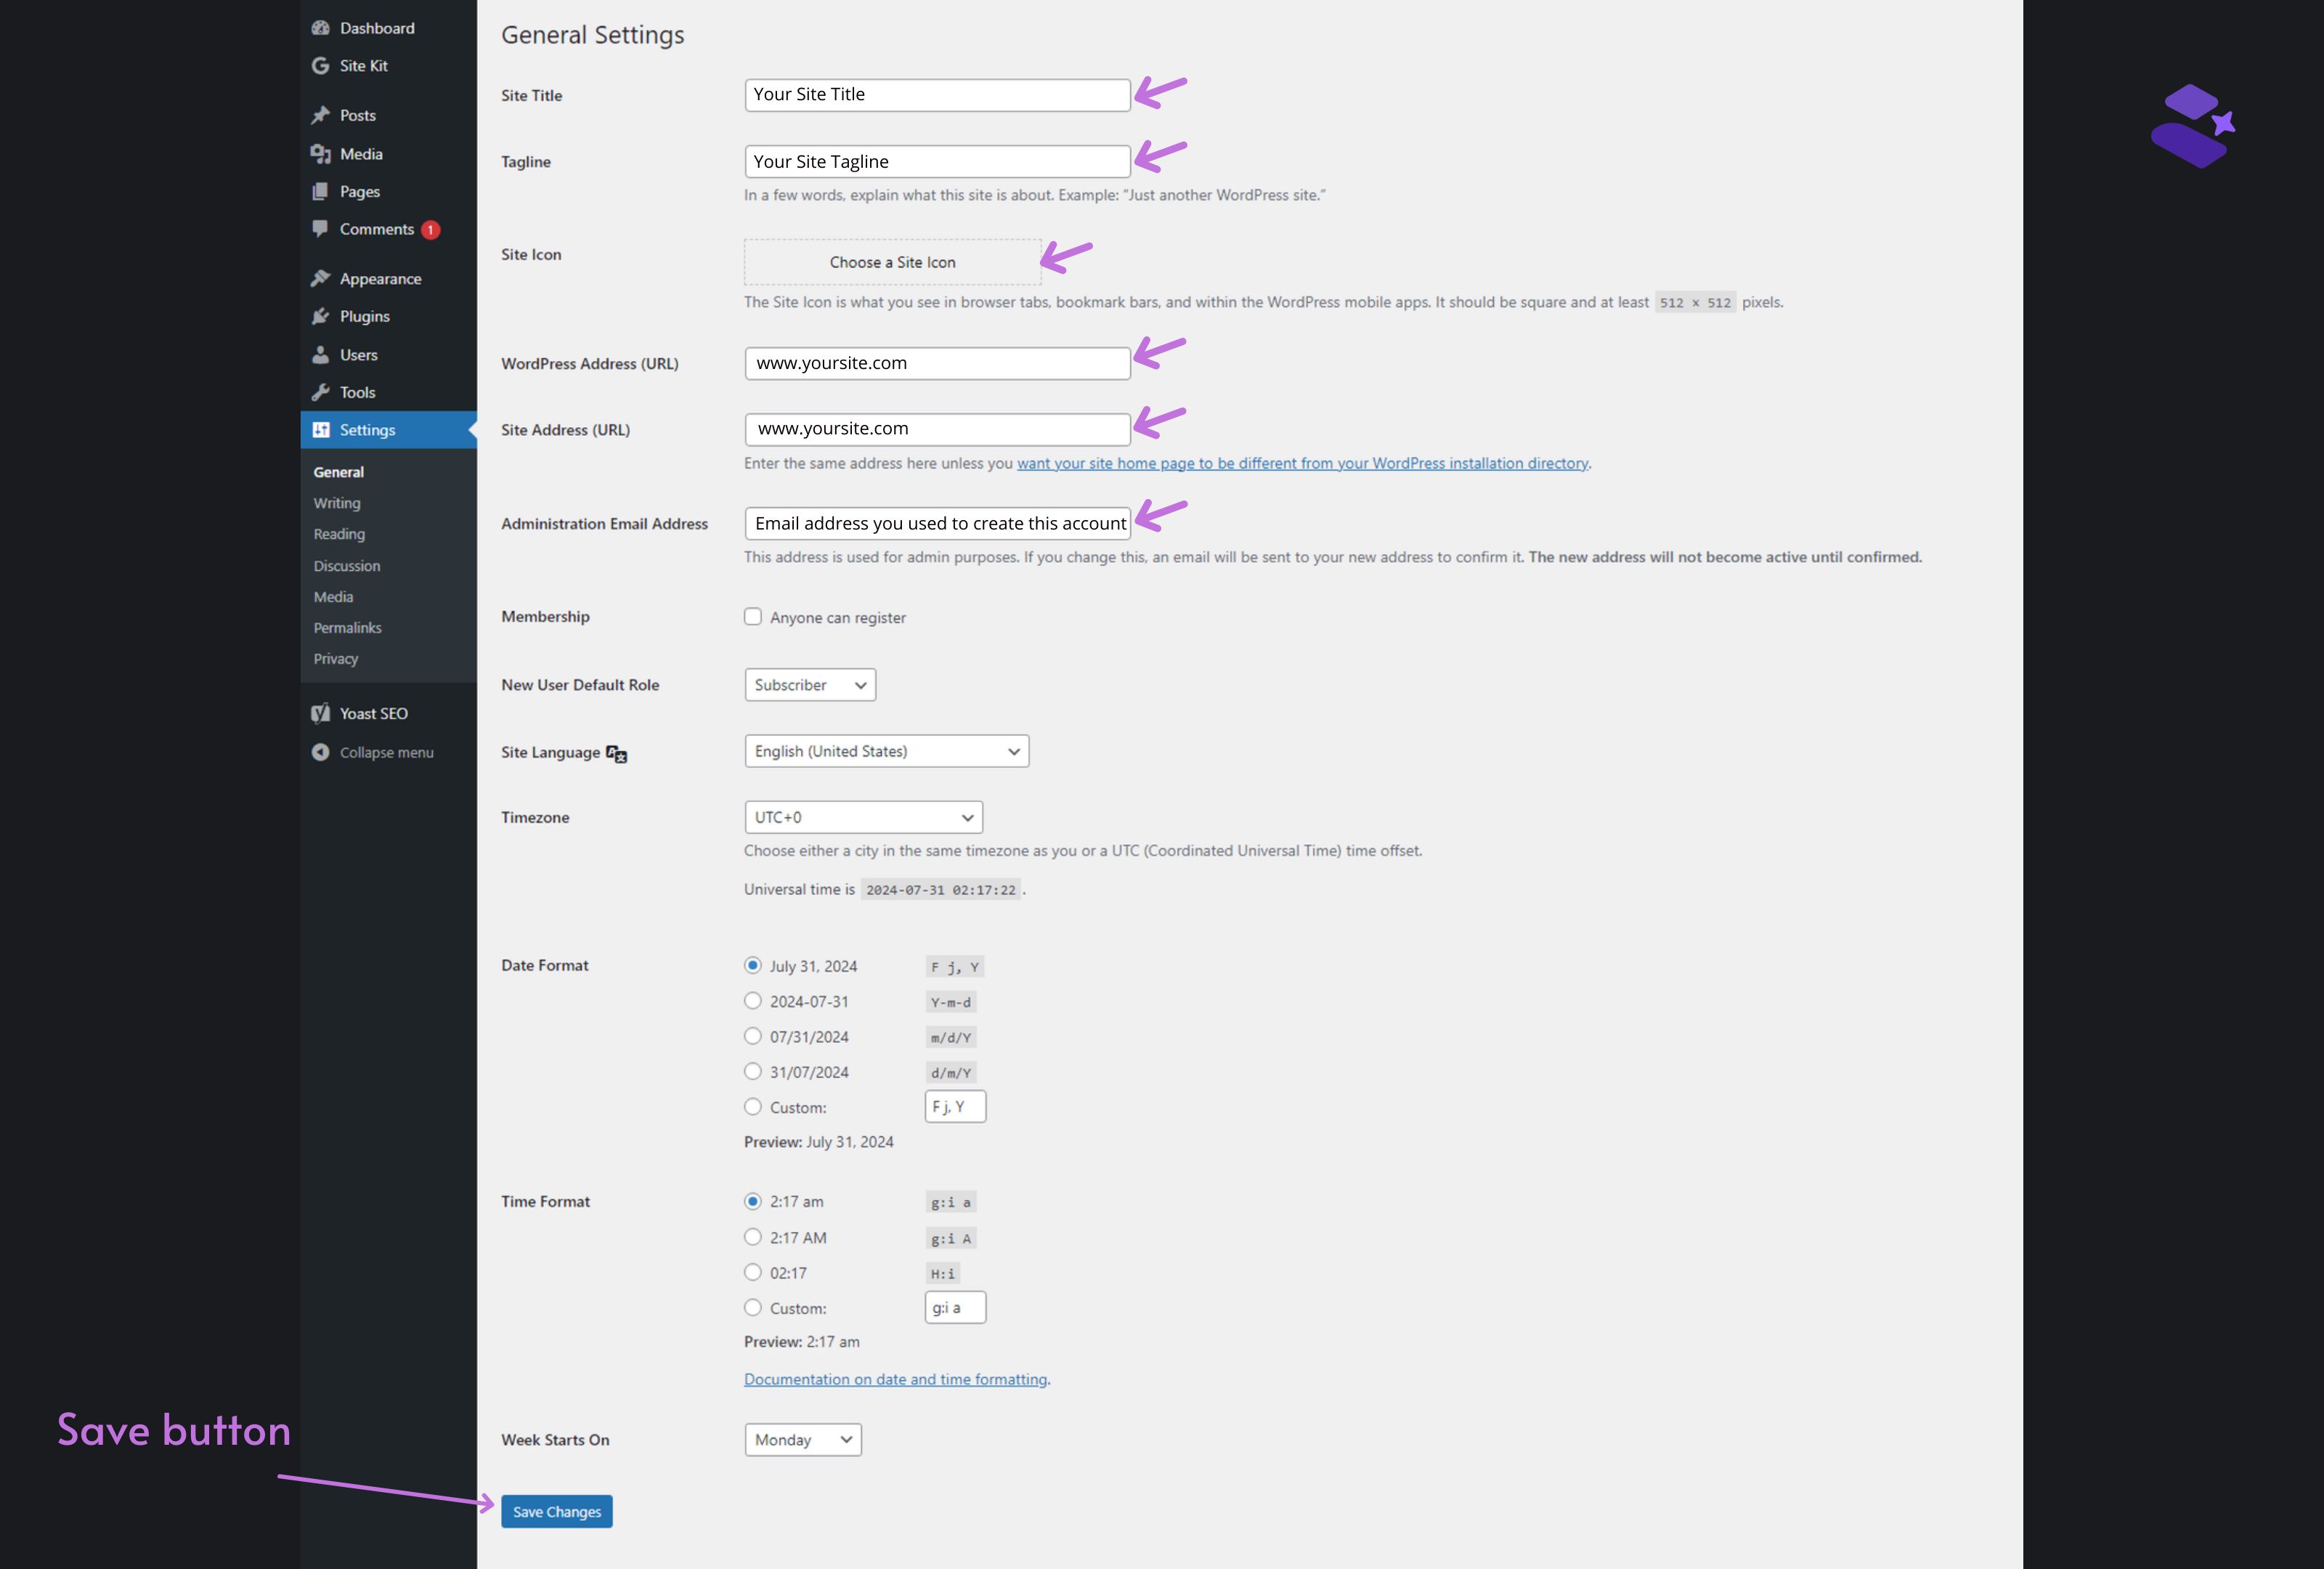The height and width of the screenshot is (1569, 2324).
Task: Click Save Changes button
Action: (x=556, y=1509)
